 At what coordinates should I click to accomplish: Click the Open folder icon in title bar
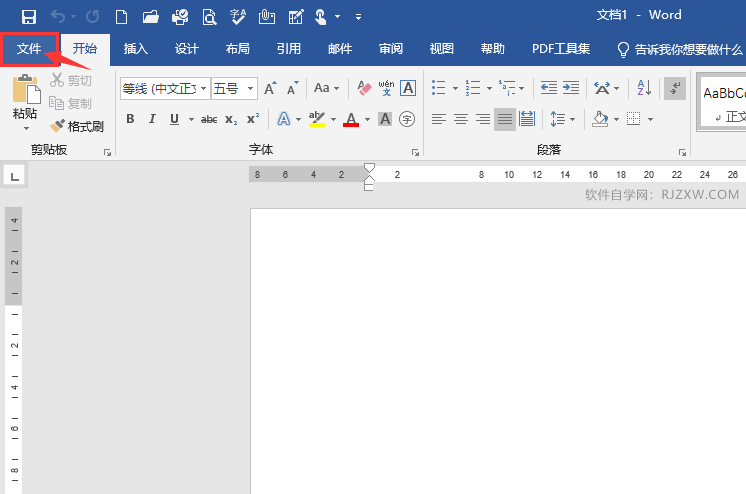(x=150, y=16)
